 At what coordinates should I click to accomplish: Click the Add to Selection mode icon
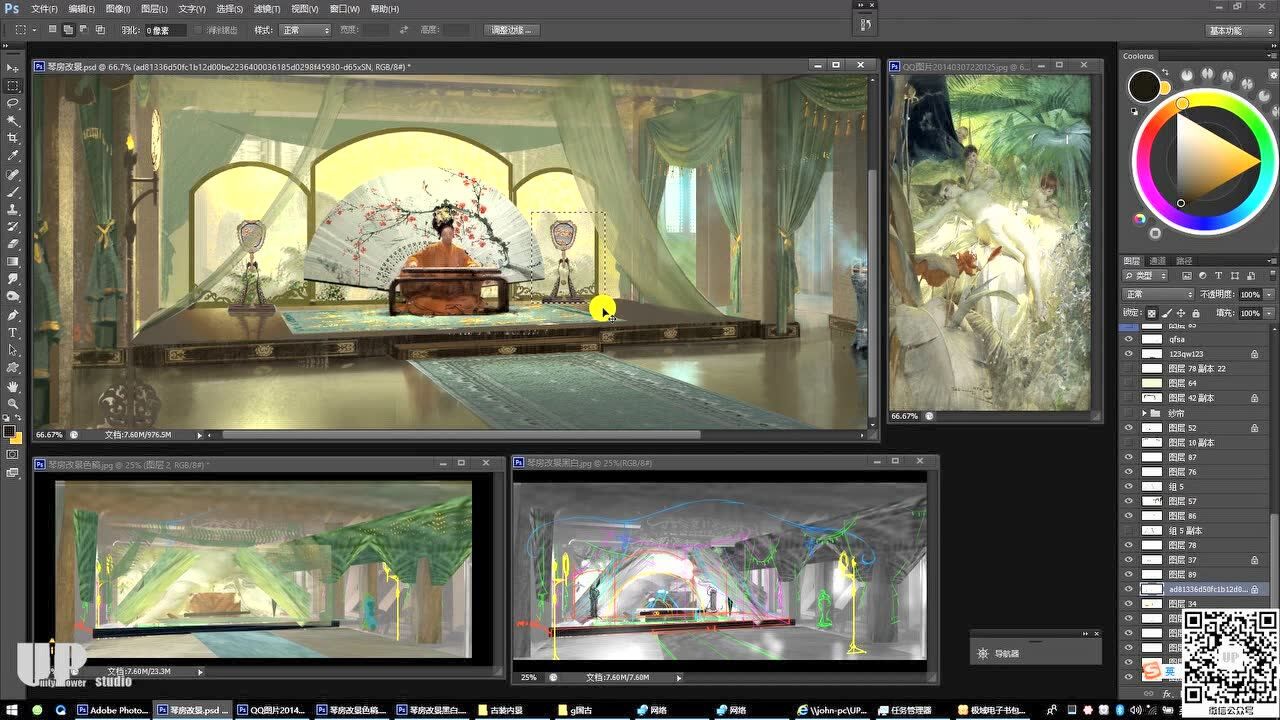tap(68, 30)
